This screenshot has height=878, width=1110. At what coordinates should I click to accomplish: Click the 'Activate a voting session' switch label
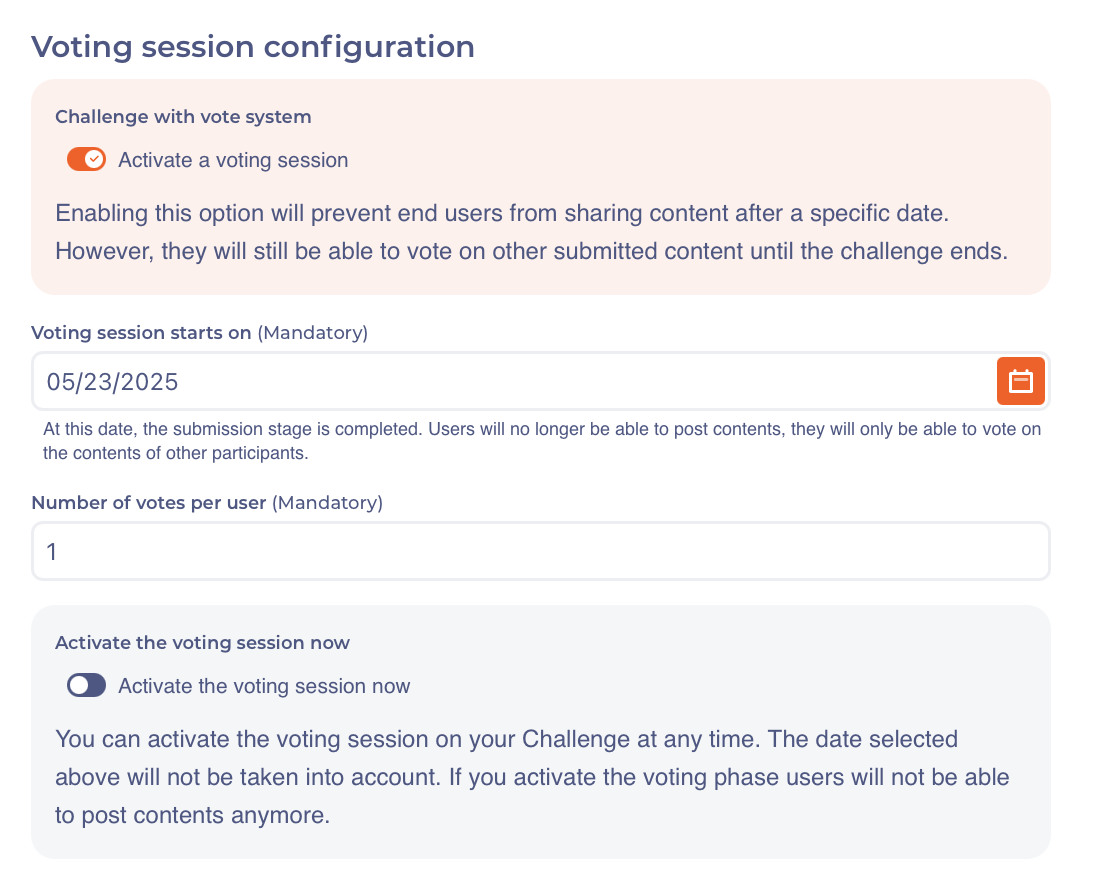pyautogui.click(x=233, y=160)
